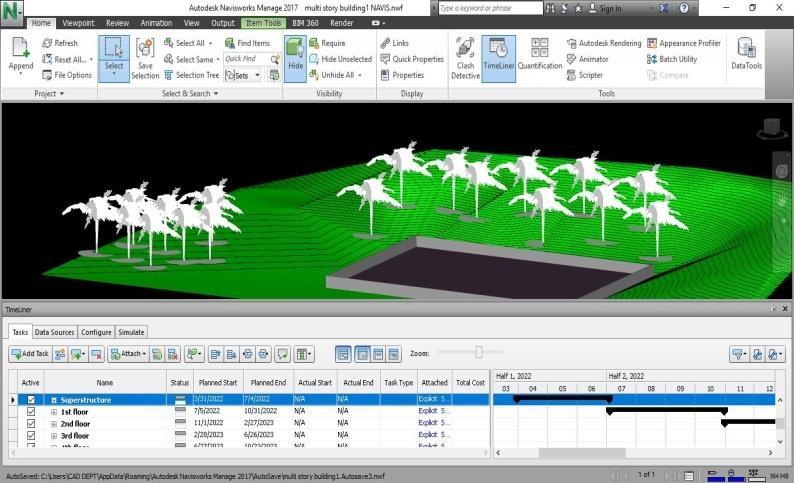Launch the Animator tool

587,59
